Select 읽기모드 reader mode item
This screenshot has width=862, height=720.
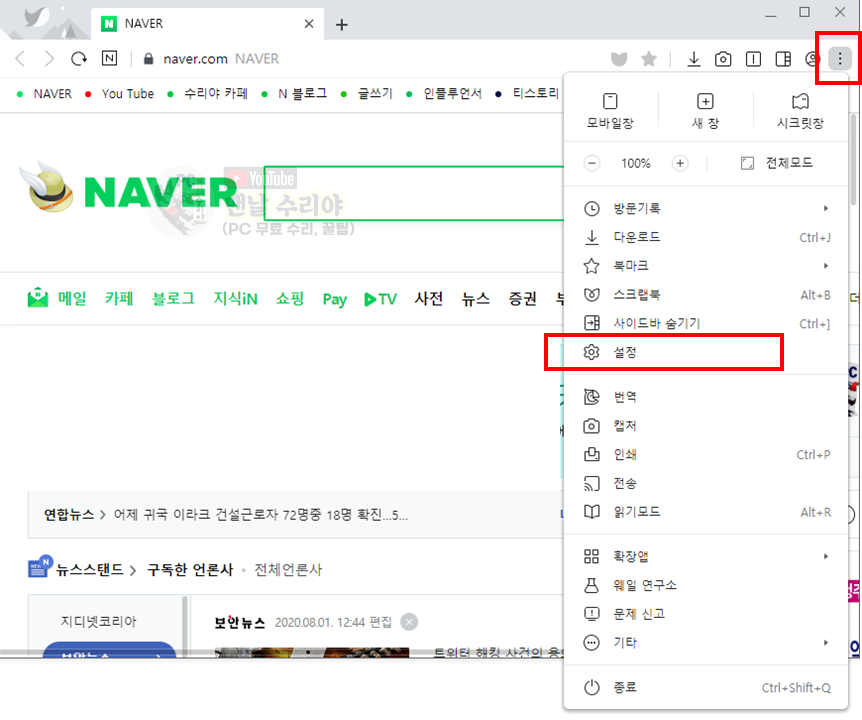pos(706,512)
